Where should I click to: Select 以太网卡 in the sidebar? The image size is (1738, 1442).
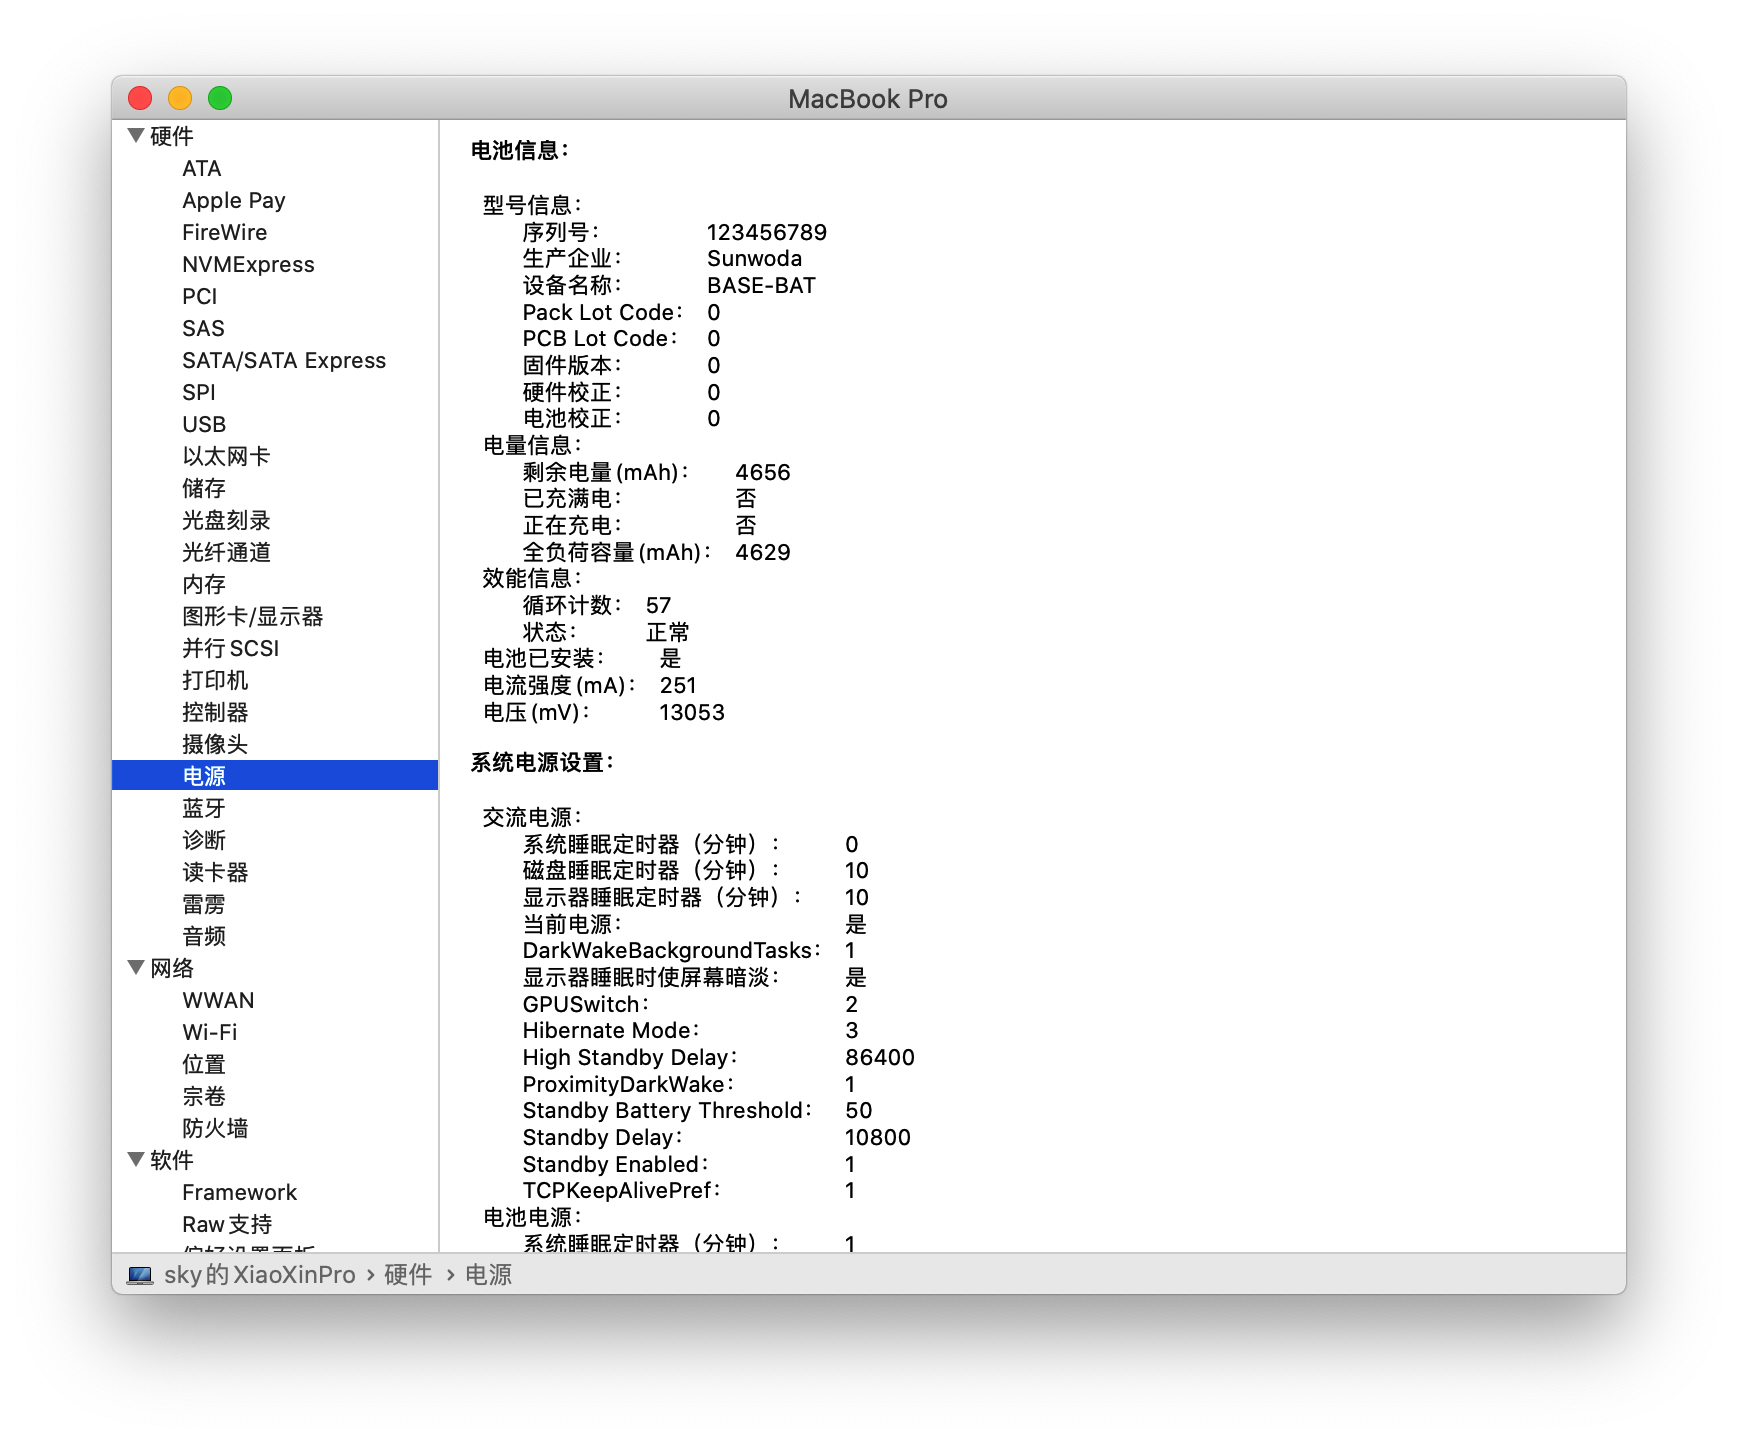[x=226, y=456]
